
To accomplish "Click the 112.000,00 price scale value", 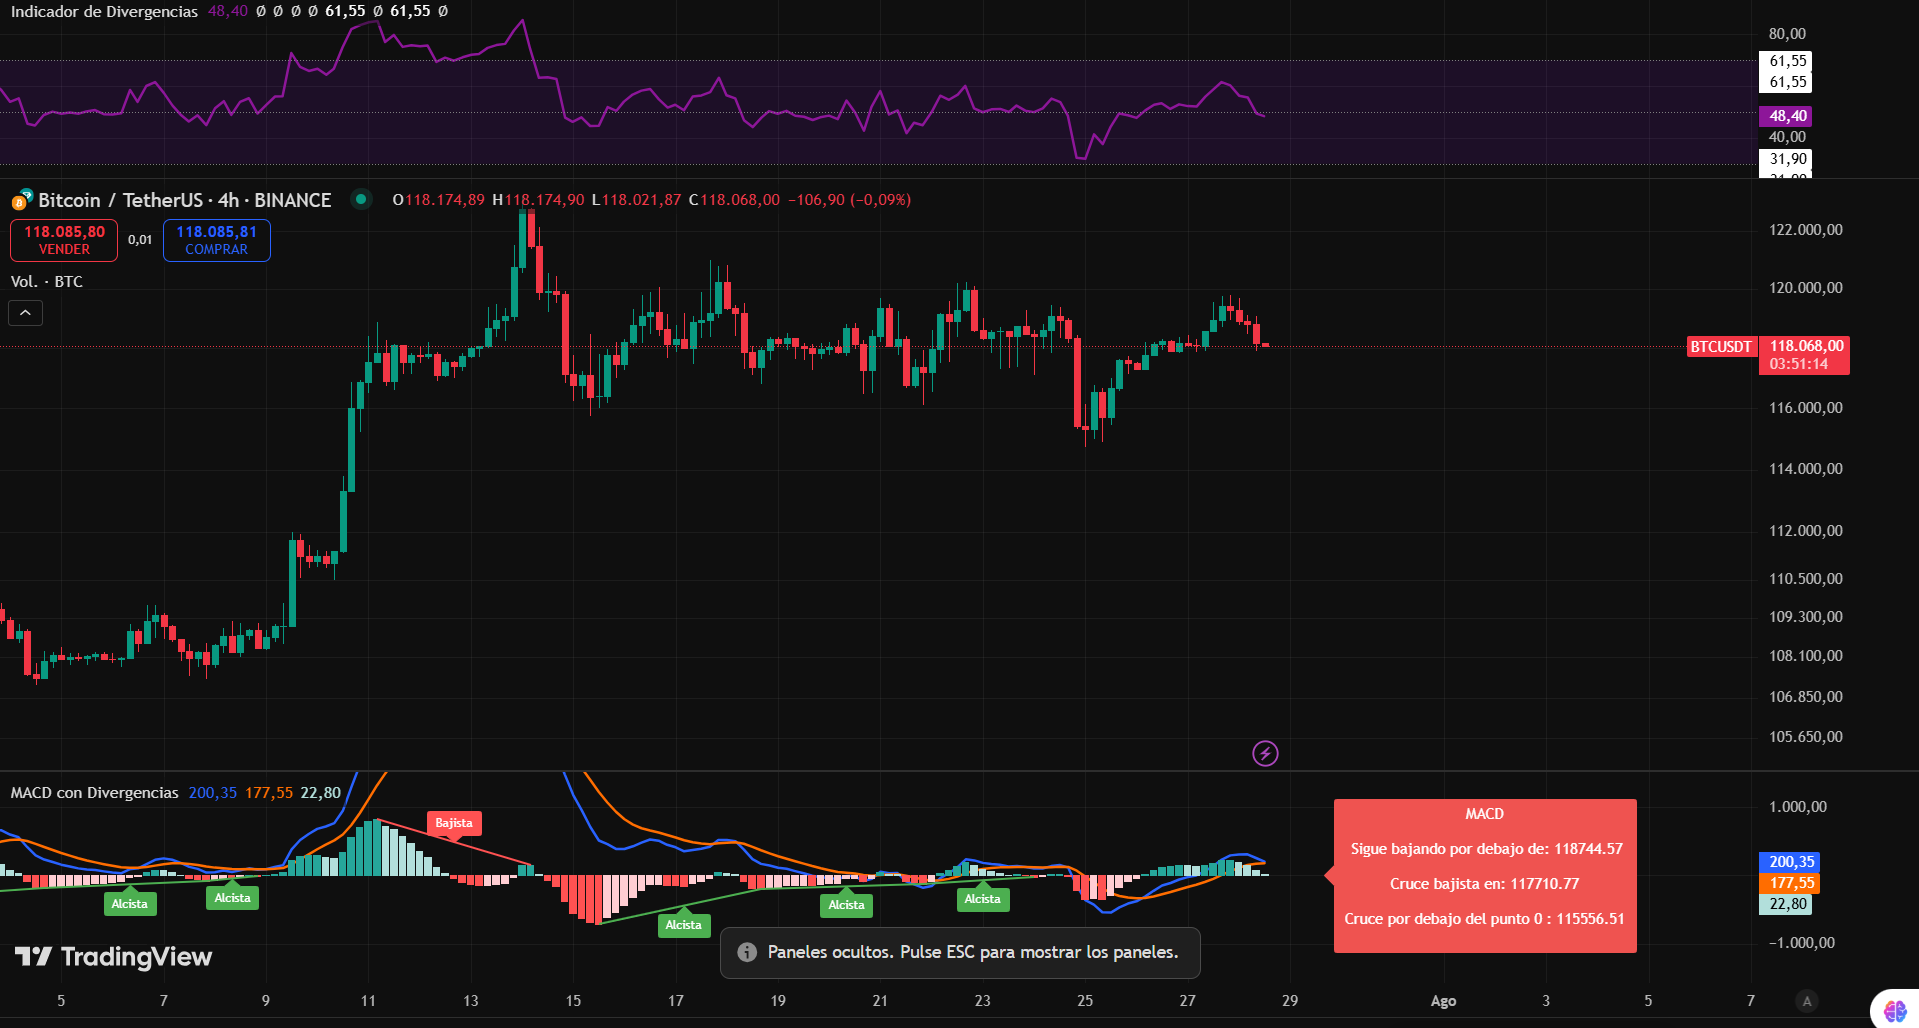I will (x=1805, y=531).
